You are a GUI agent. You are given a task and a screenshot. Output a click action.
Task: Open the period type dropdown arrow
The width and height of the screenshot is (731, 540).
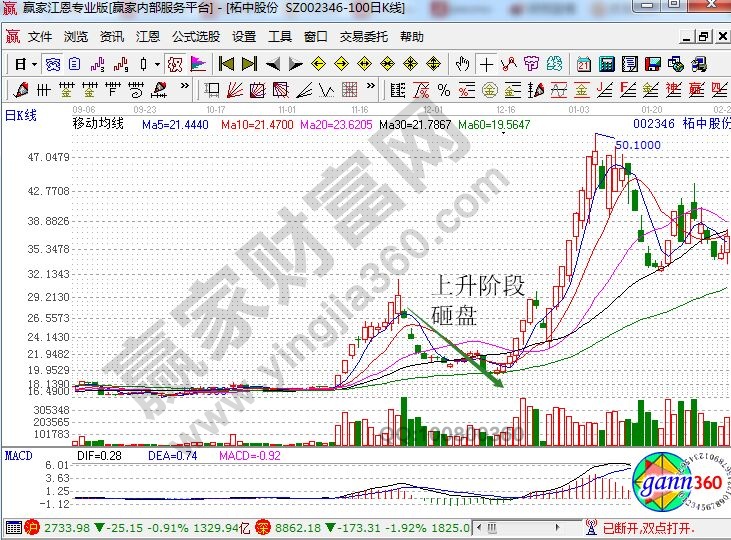click(34, 64)
